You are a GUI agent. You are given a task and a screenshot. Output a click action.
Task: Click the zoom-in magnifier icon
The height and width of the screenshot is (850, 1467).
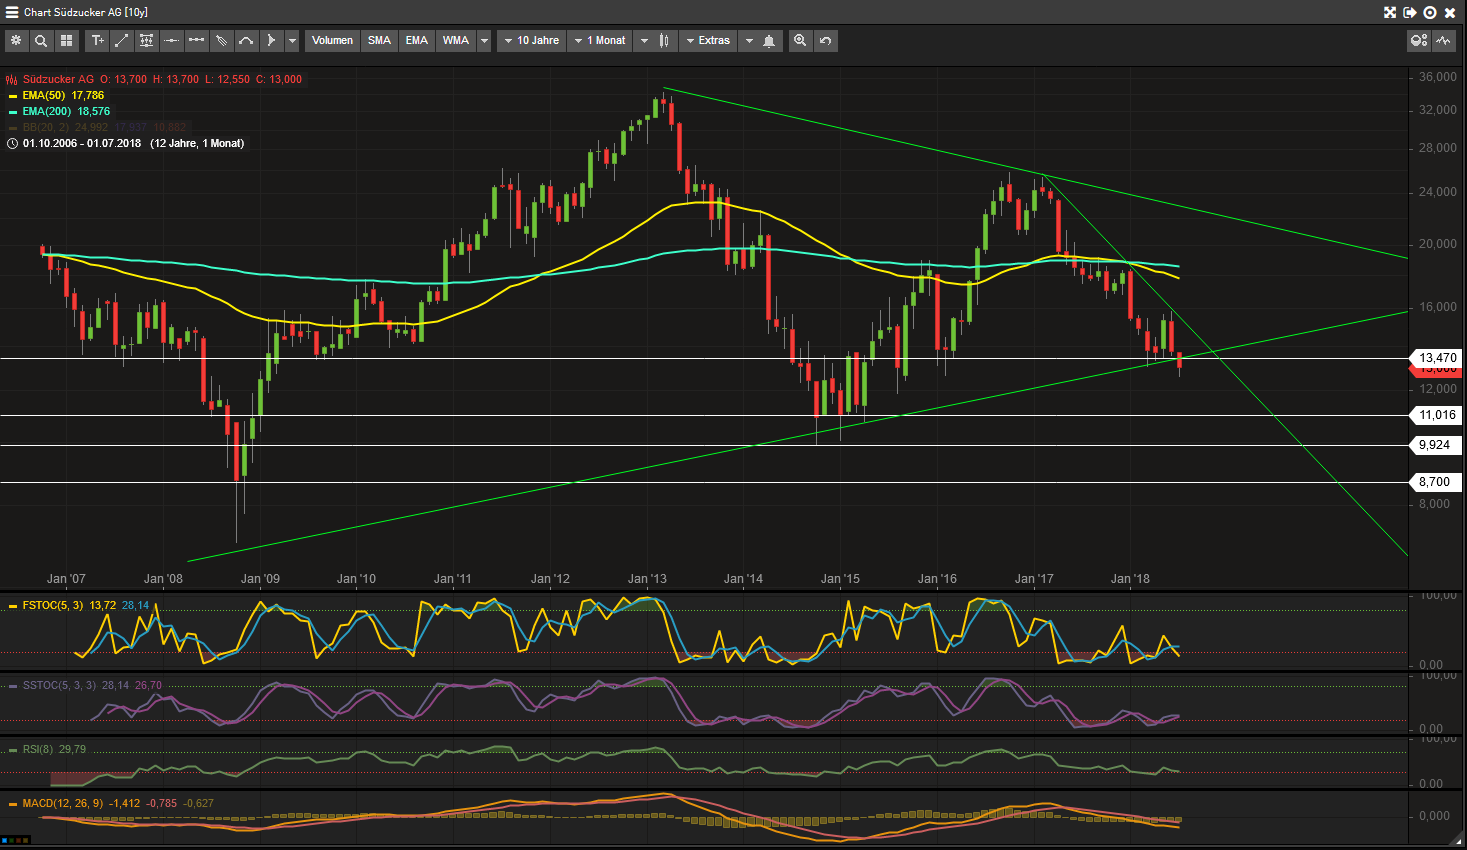pyautogui.click(x=800, y=41)
